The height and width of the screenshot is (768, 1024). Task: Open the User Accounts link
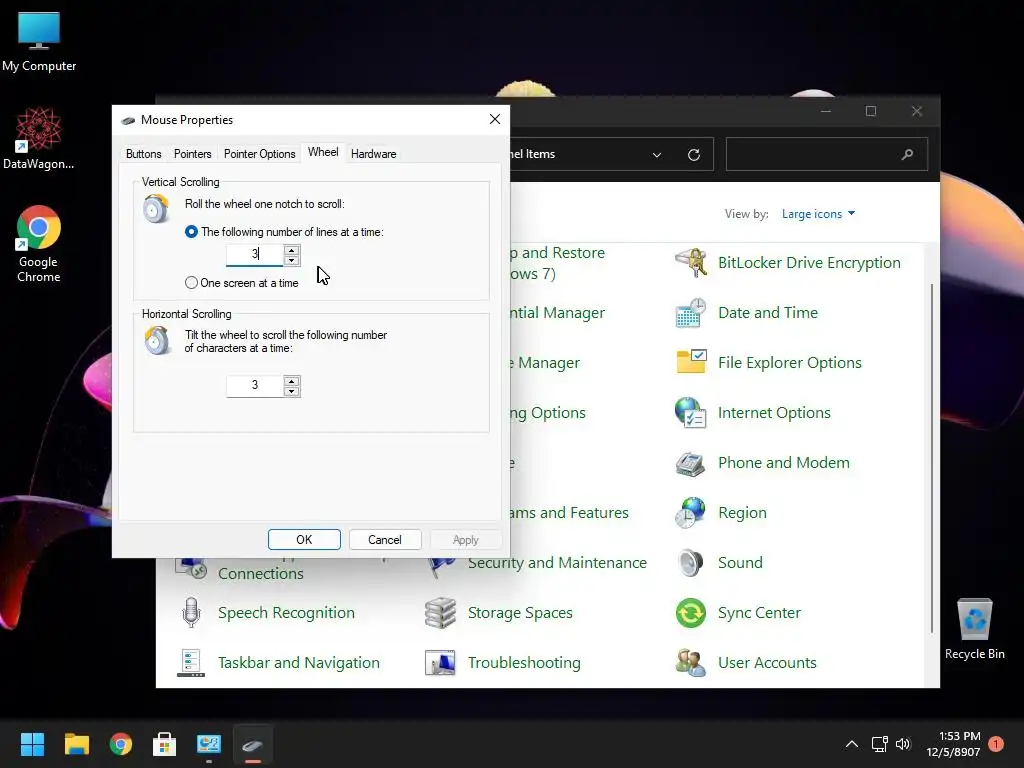point(767,663)
